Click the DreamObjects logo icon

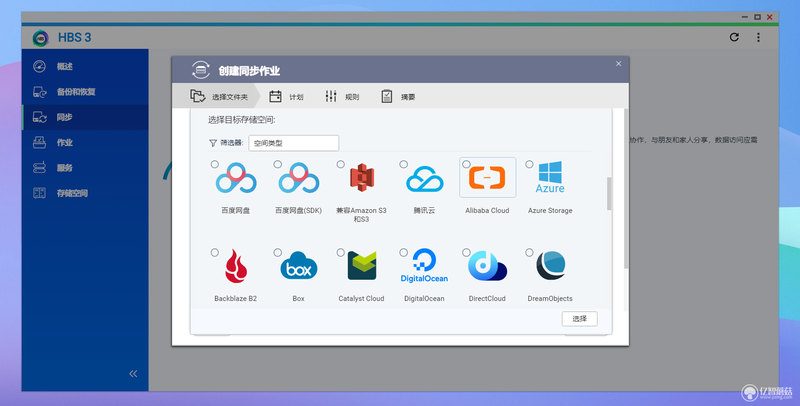click(551, 265)
